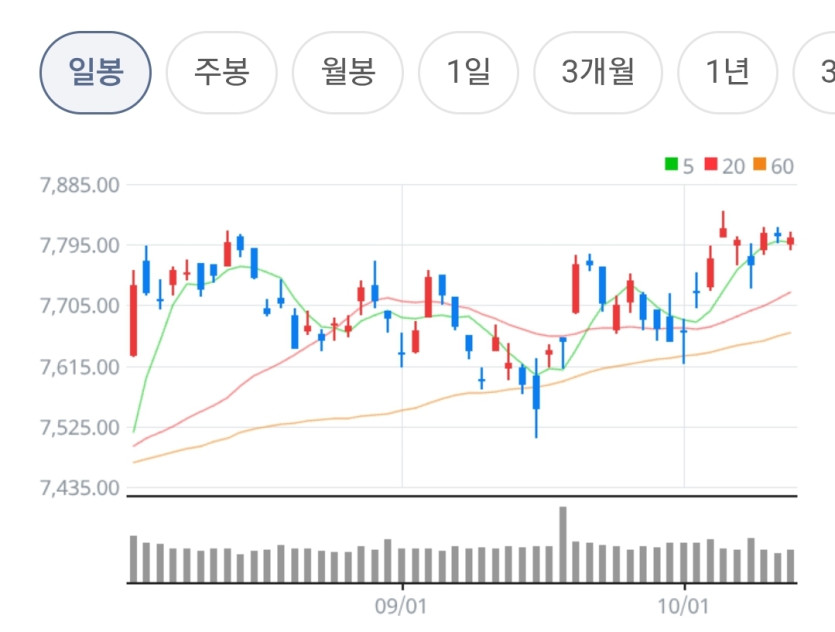This screenshot has width=835, height=632.
Task: Select the 1일 one-day range button
Action: (469, 72)
